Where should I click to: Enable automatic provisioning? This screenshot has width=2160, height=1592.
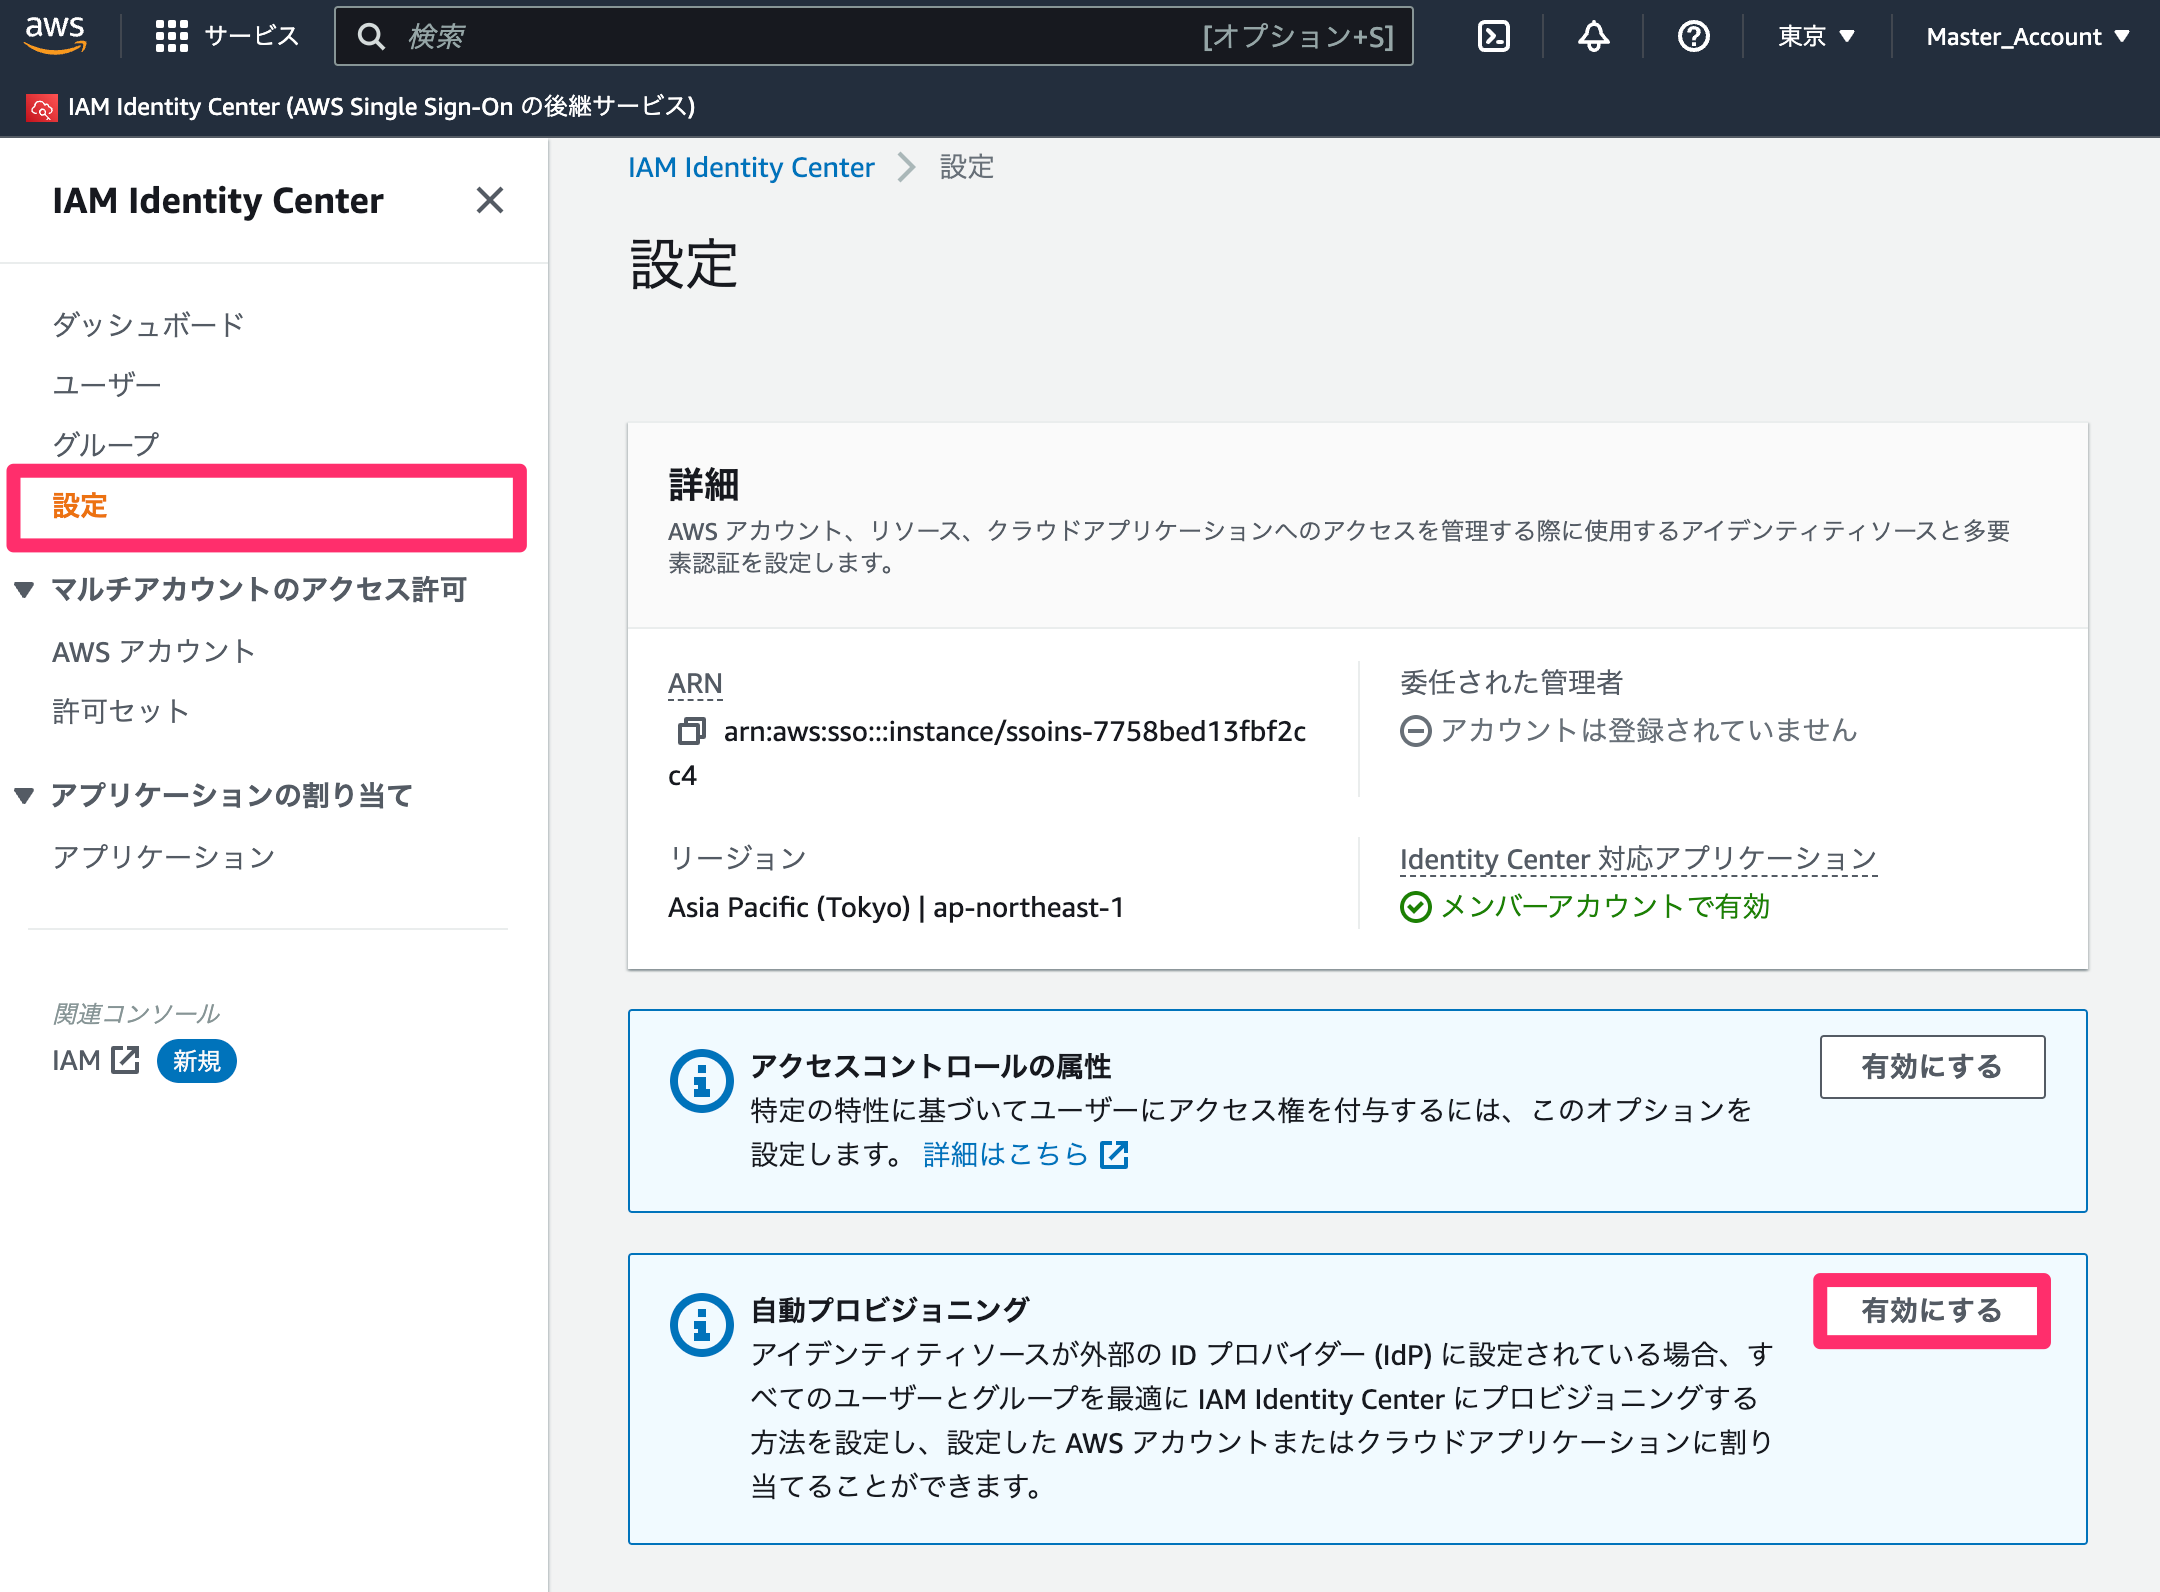[1932, 1310]
